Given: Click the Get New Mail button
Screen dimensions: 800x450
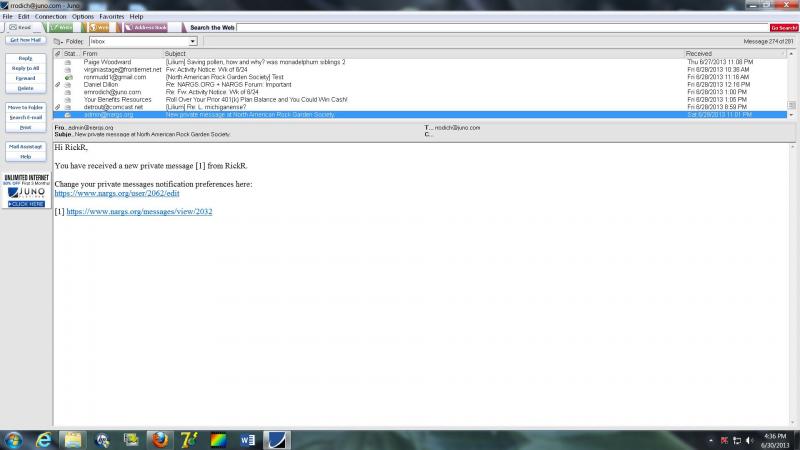Looking at the screenshot, I should pos(25,40).
